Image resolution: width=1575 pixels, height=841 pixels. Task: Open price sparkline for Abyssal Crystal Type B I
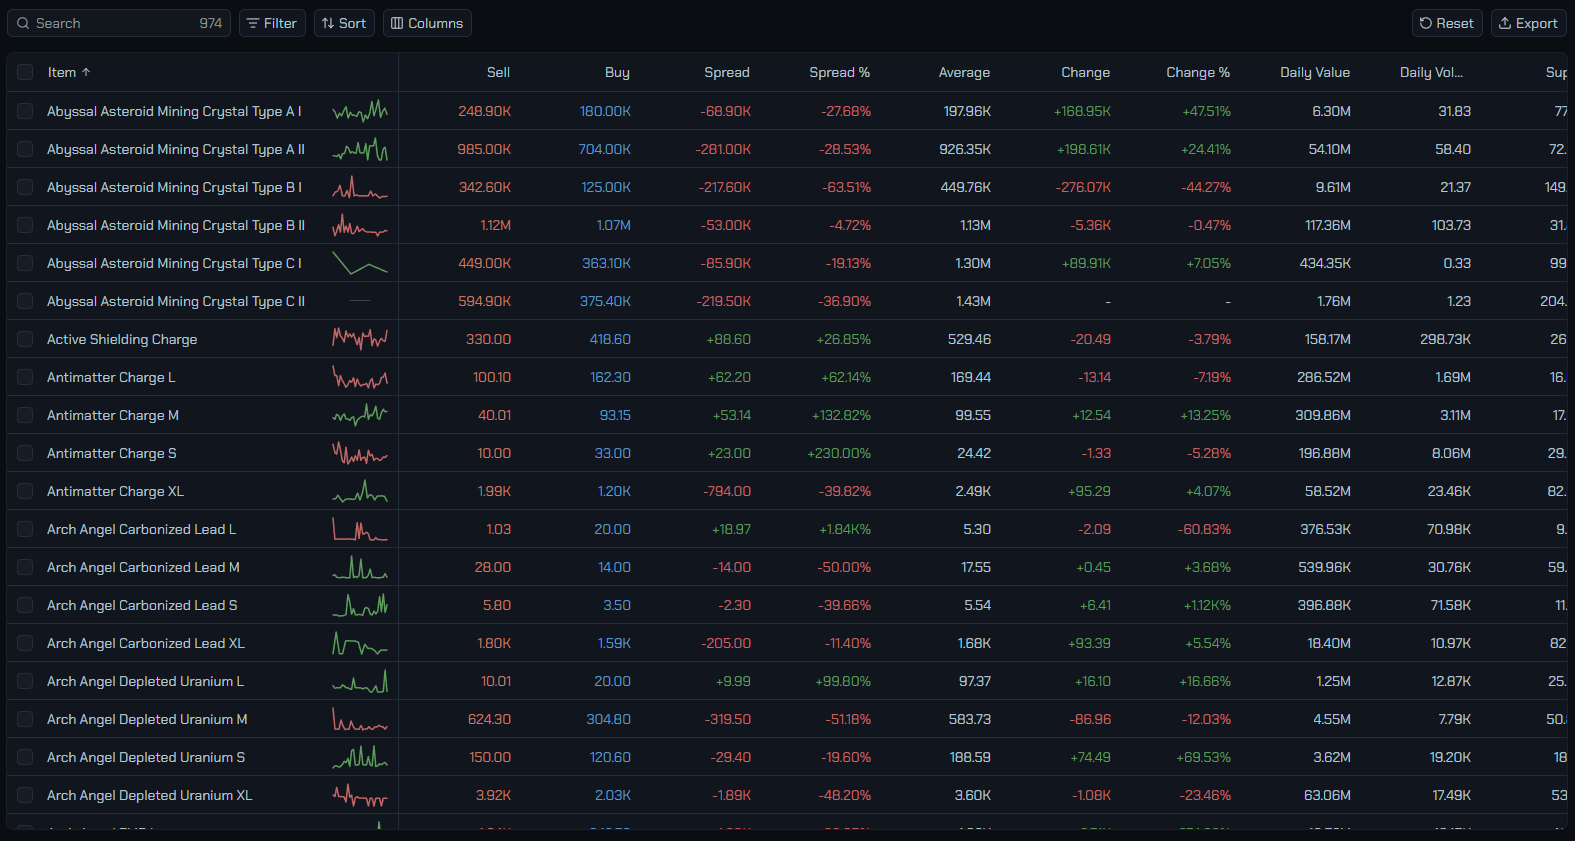[x=360, y=187]
